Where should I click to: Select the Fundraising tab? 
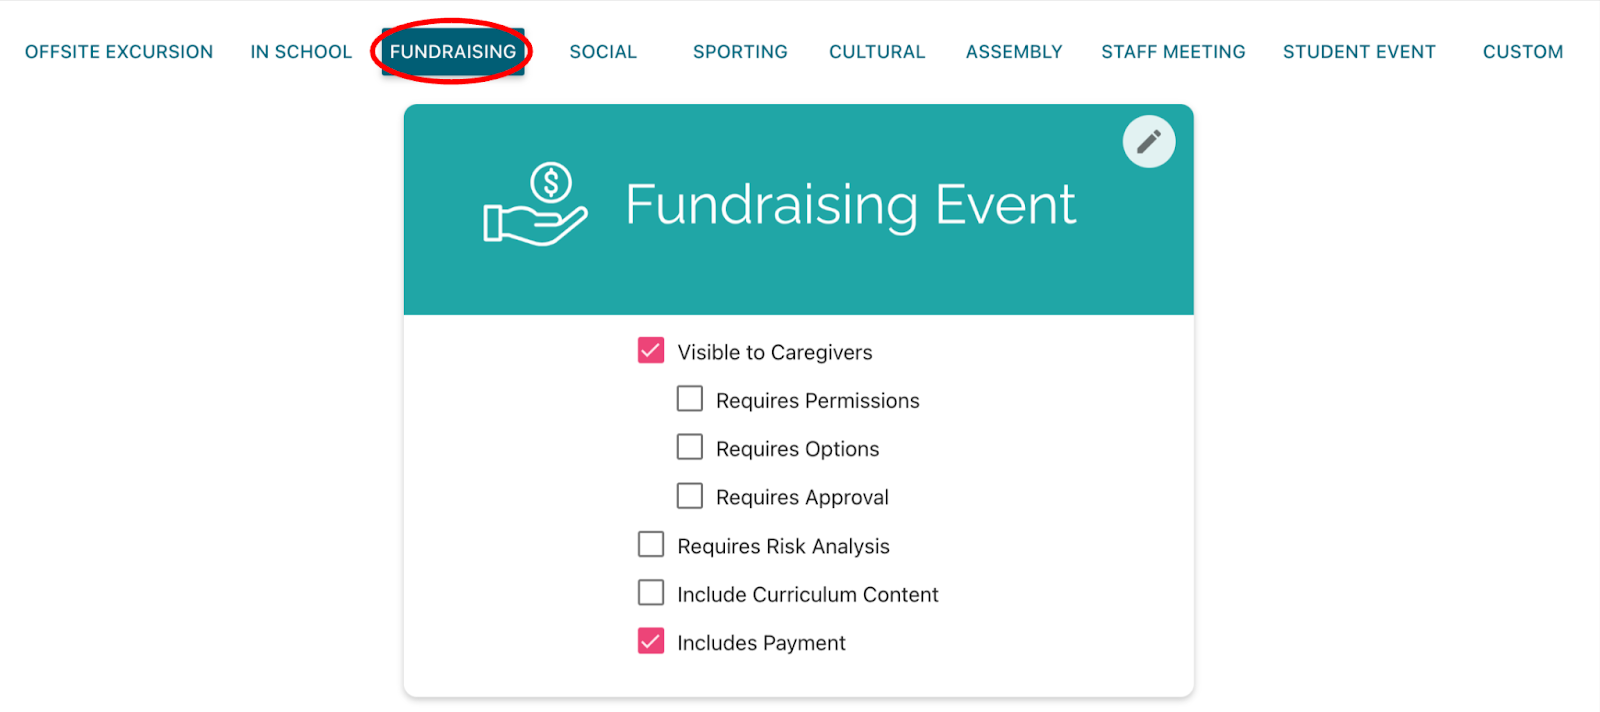click(453, 52)
